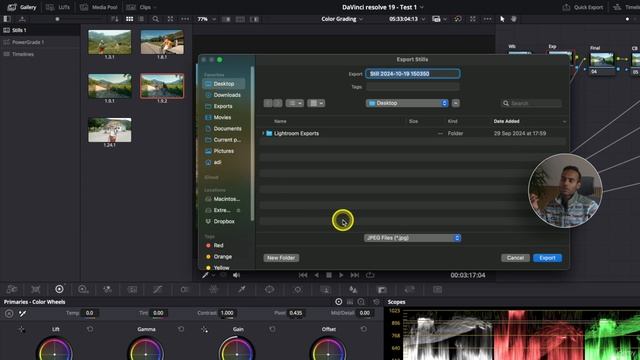The height and width of the screenshot is (360, 640).
Task: Select the Final node in node graph
Action: coord(602,60)
